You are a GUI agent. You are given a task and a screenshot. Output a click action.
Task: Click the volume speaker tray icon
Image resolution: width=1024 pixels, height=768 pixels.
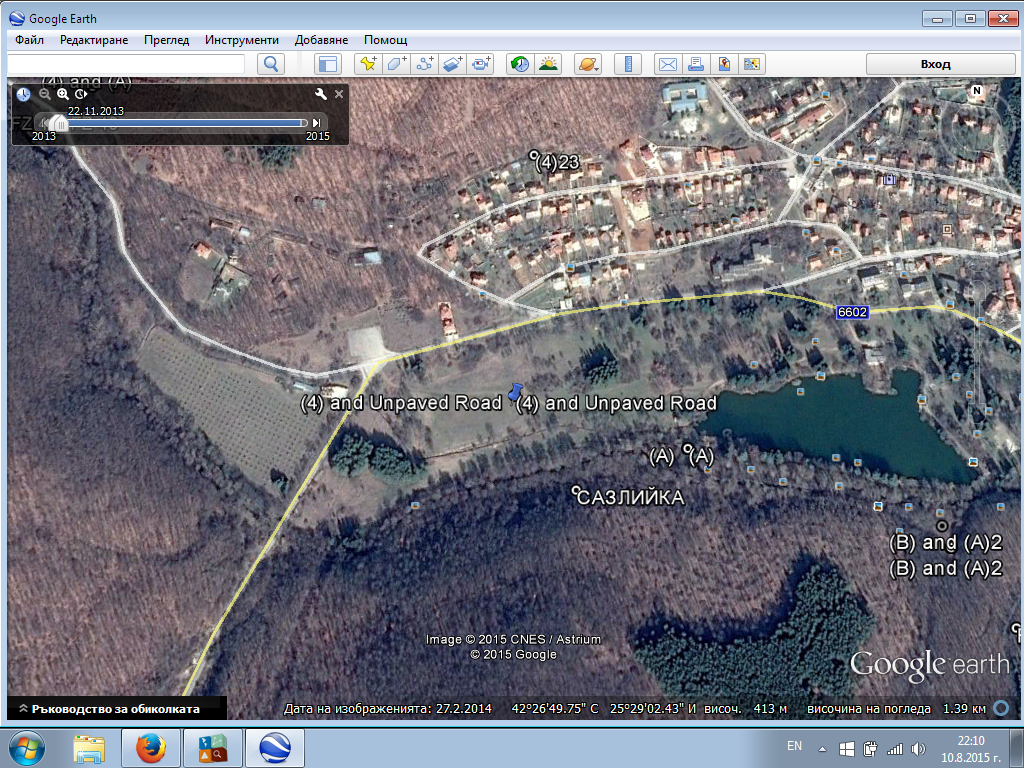(918, 749)
